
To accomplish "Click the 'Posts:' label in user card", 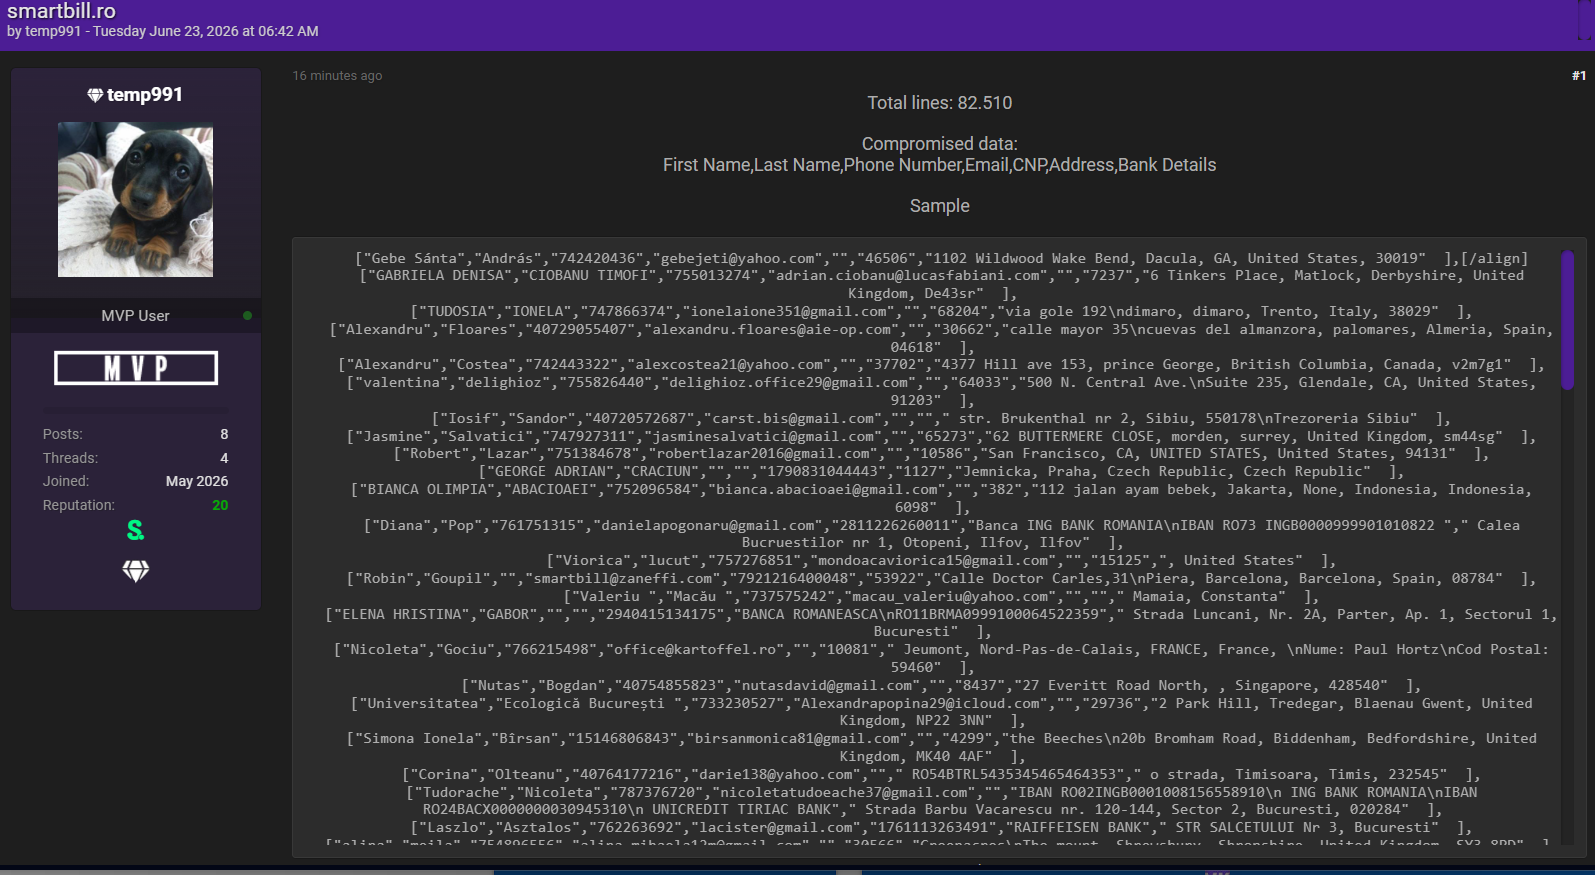I will [x=63, y=434].
